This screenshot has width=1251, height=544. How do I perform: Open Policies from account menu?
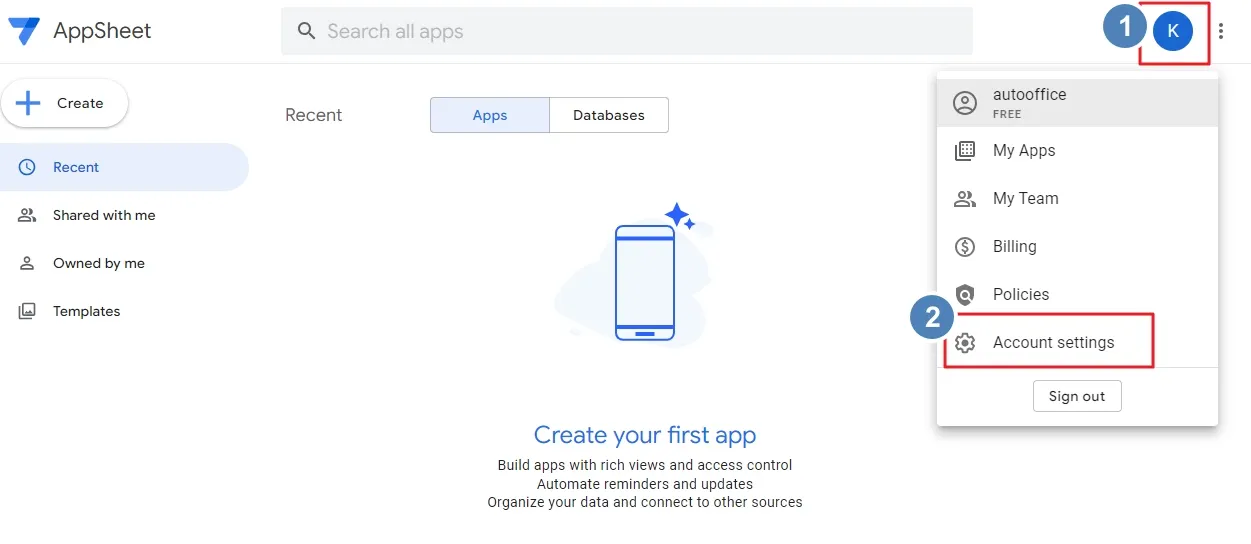coord(1077,295)
